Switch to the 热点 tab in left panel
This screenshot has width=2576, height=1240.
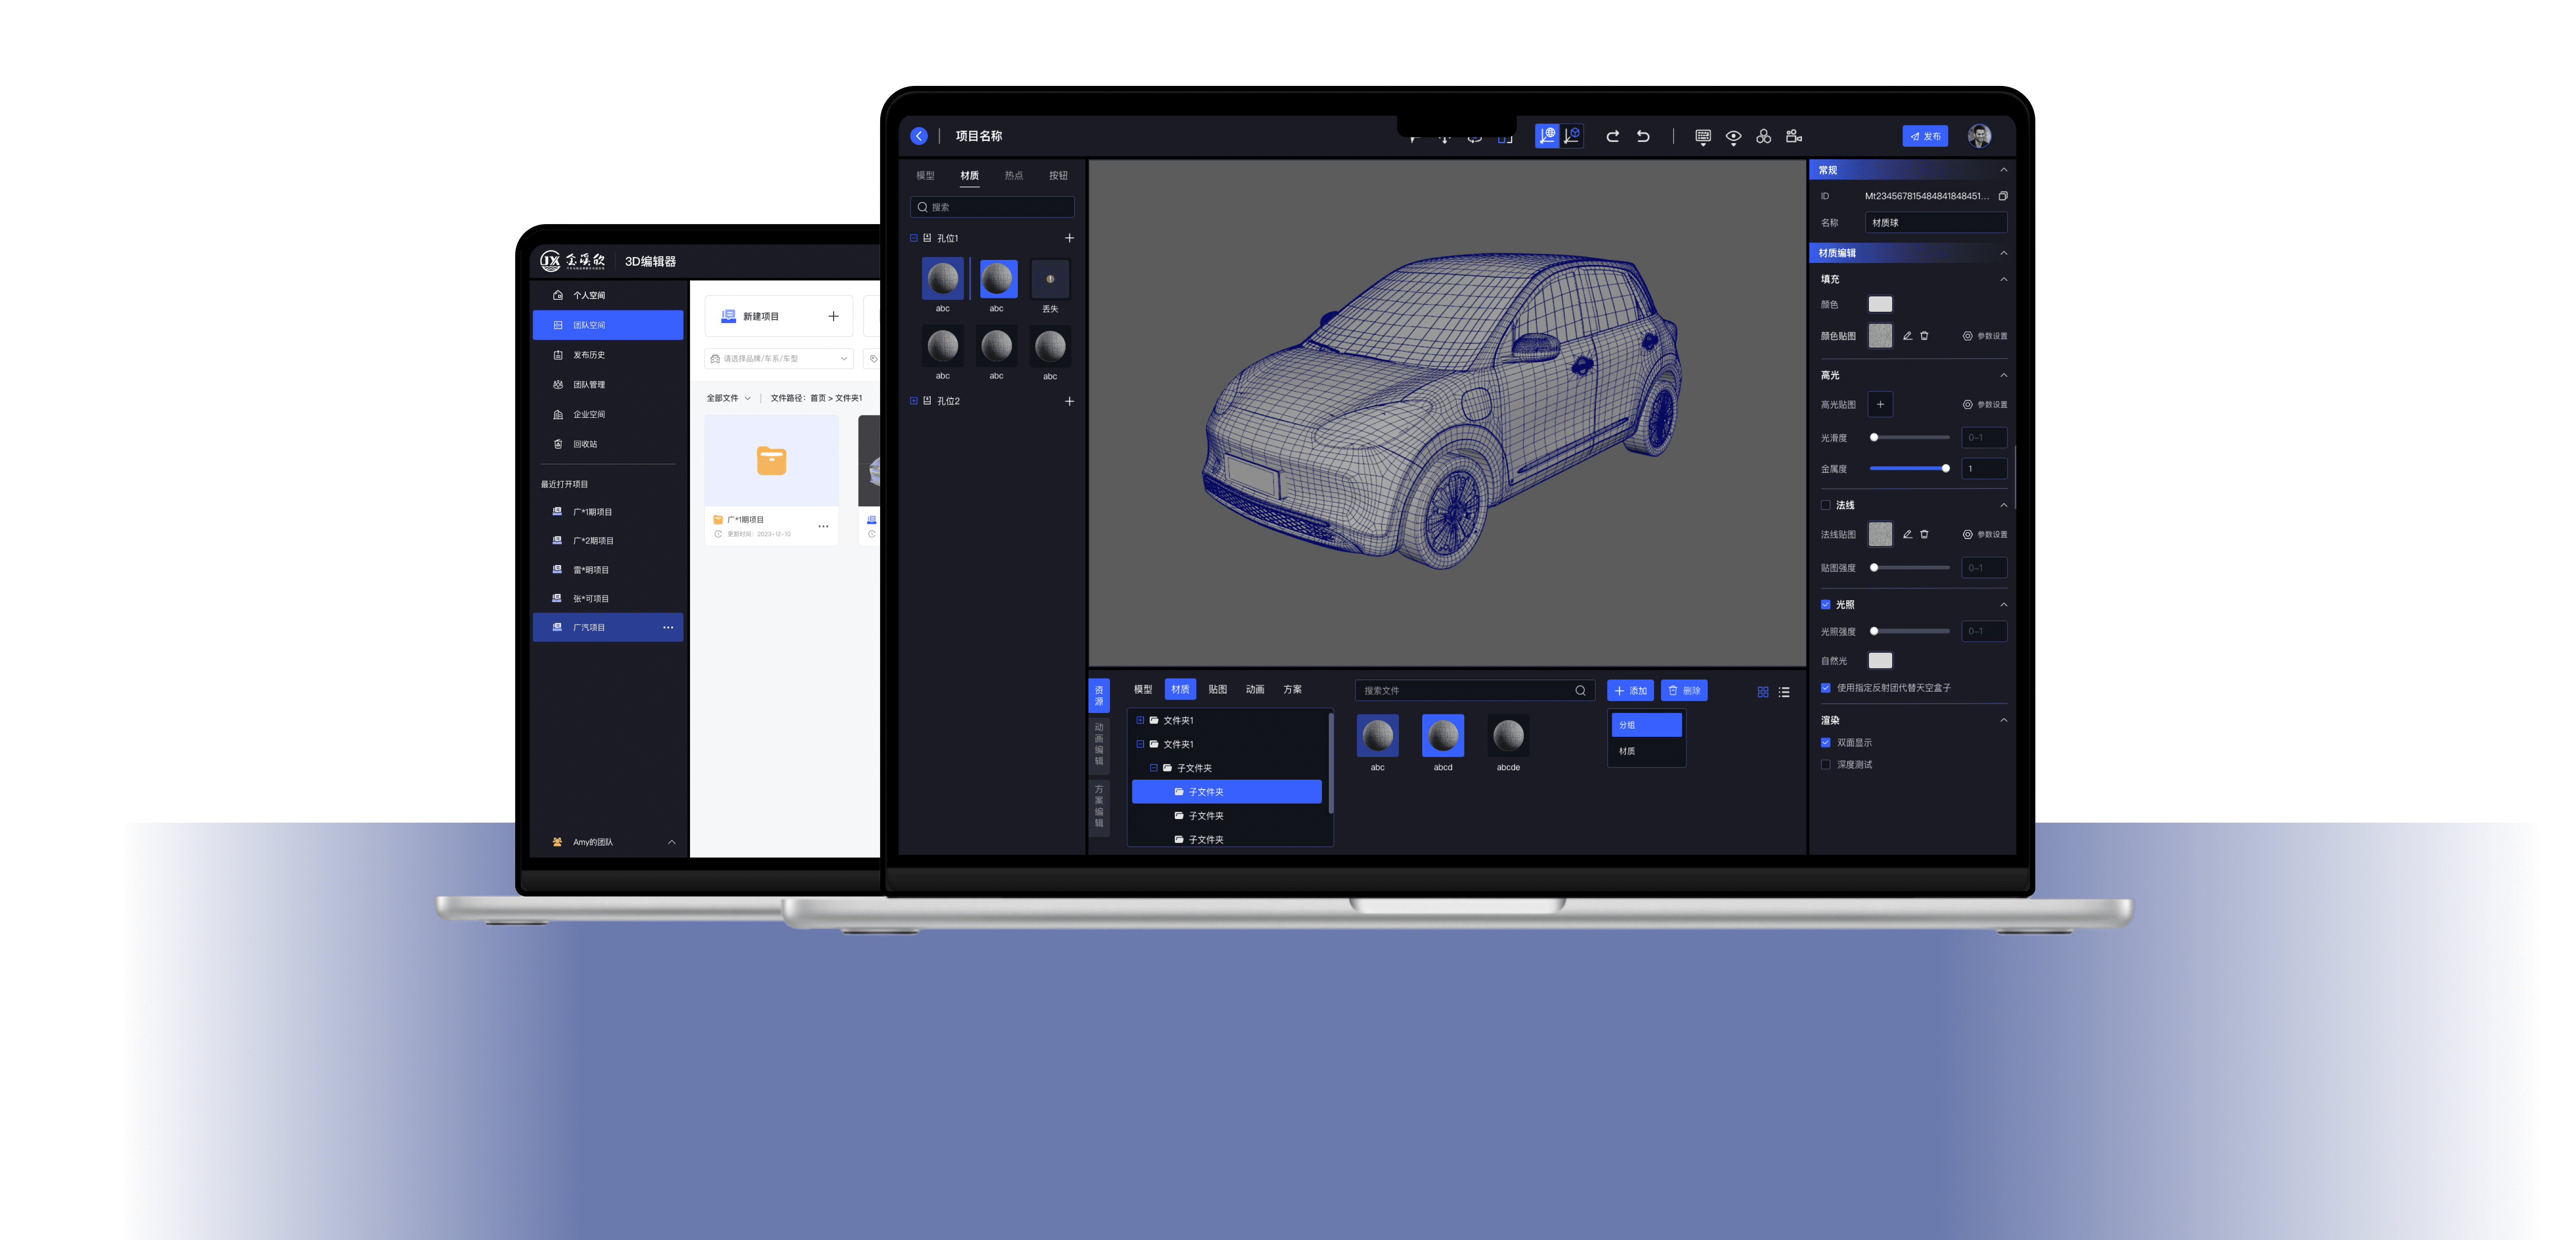[x=1013, y=175]
